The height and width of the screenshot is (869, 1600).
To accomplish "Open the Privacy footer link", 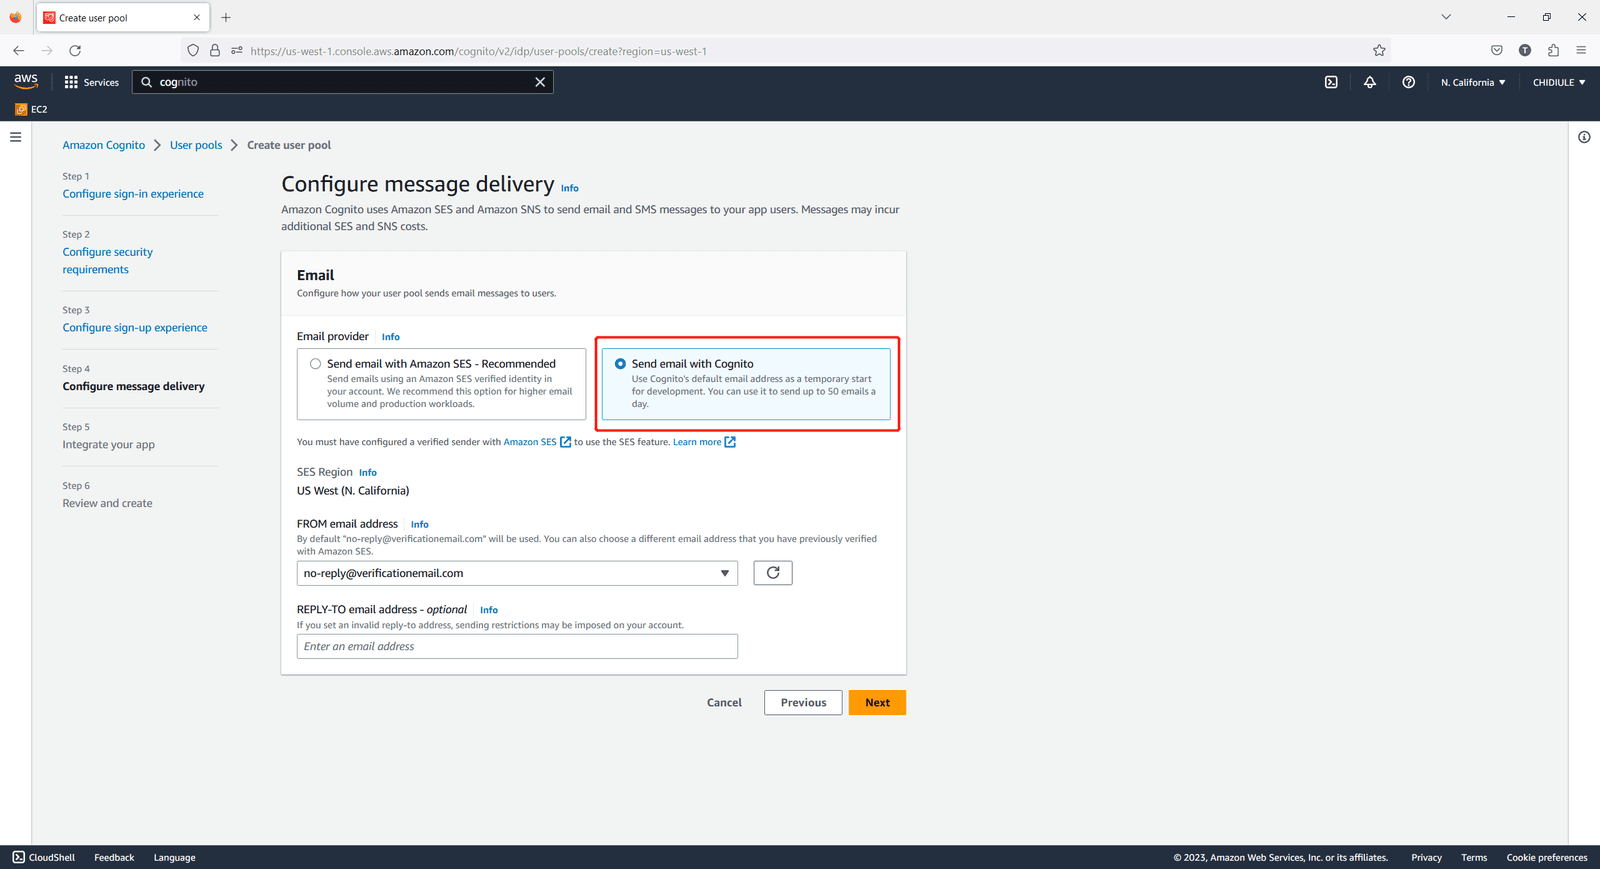I will [1426, 857].
